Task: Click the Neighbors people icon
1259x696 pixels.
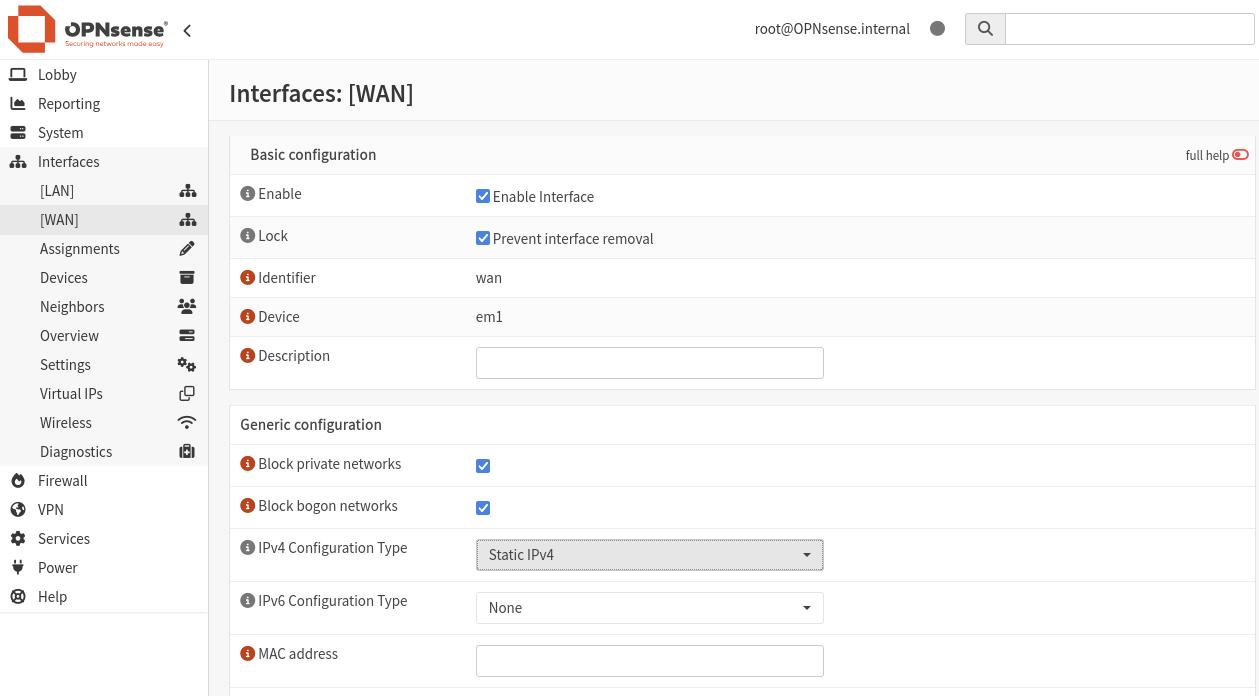Action: click(x=187, y=306)
